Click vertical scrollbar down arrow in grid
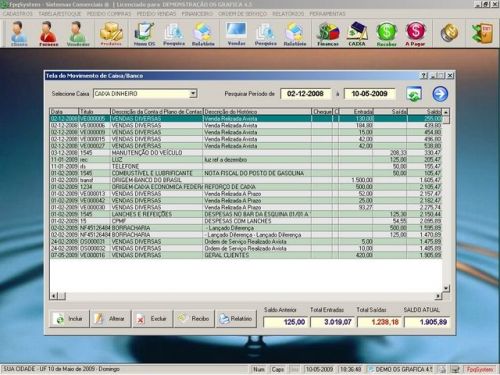Screen dimensions: 500x375 (446, 288)
